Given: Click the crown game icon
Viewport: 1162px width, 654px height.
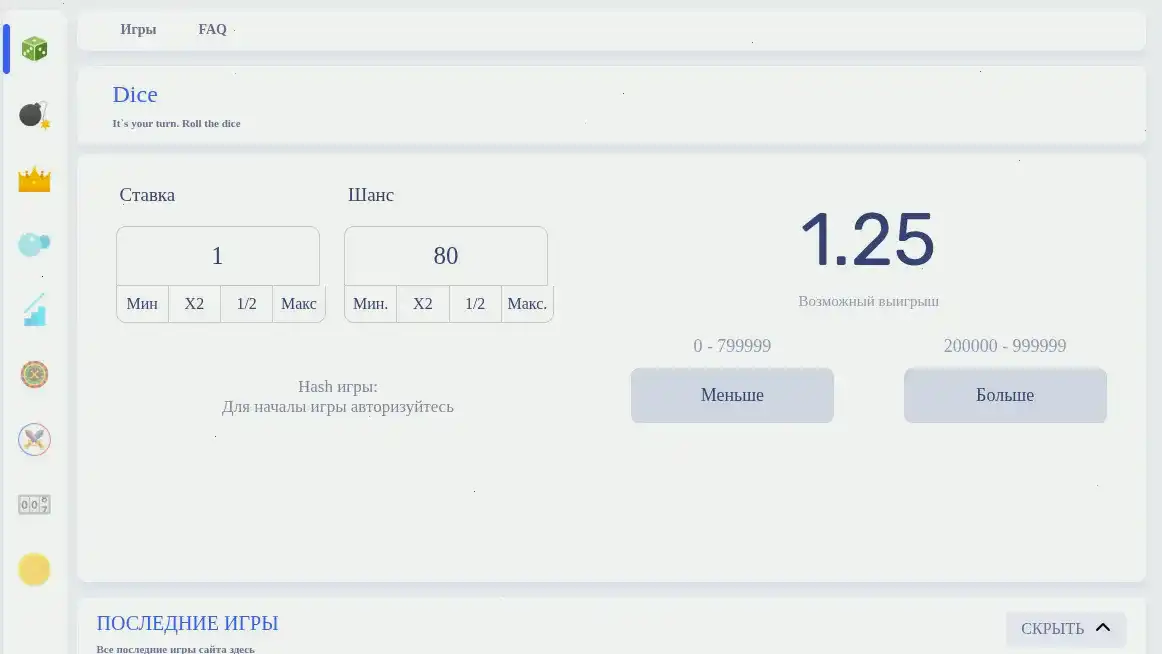Looking at the screenshot, I should (x=34, y=178).
